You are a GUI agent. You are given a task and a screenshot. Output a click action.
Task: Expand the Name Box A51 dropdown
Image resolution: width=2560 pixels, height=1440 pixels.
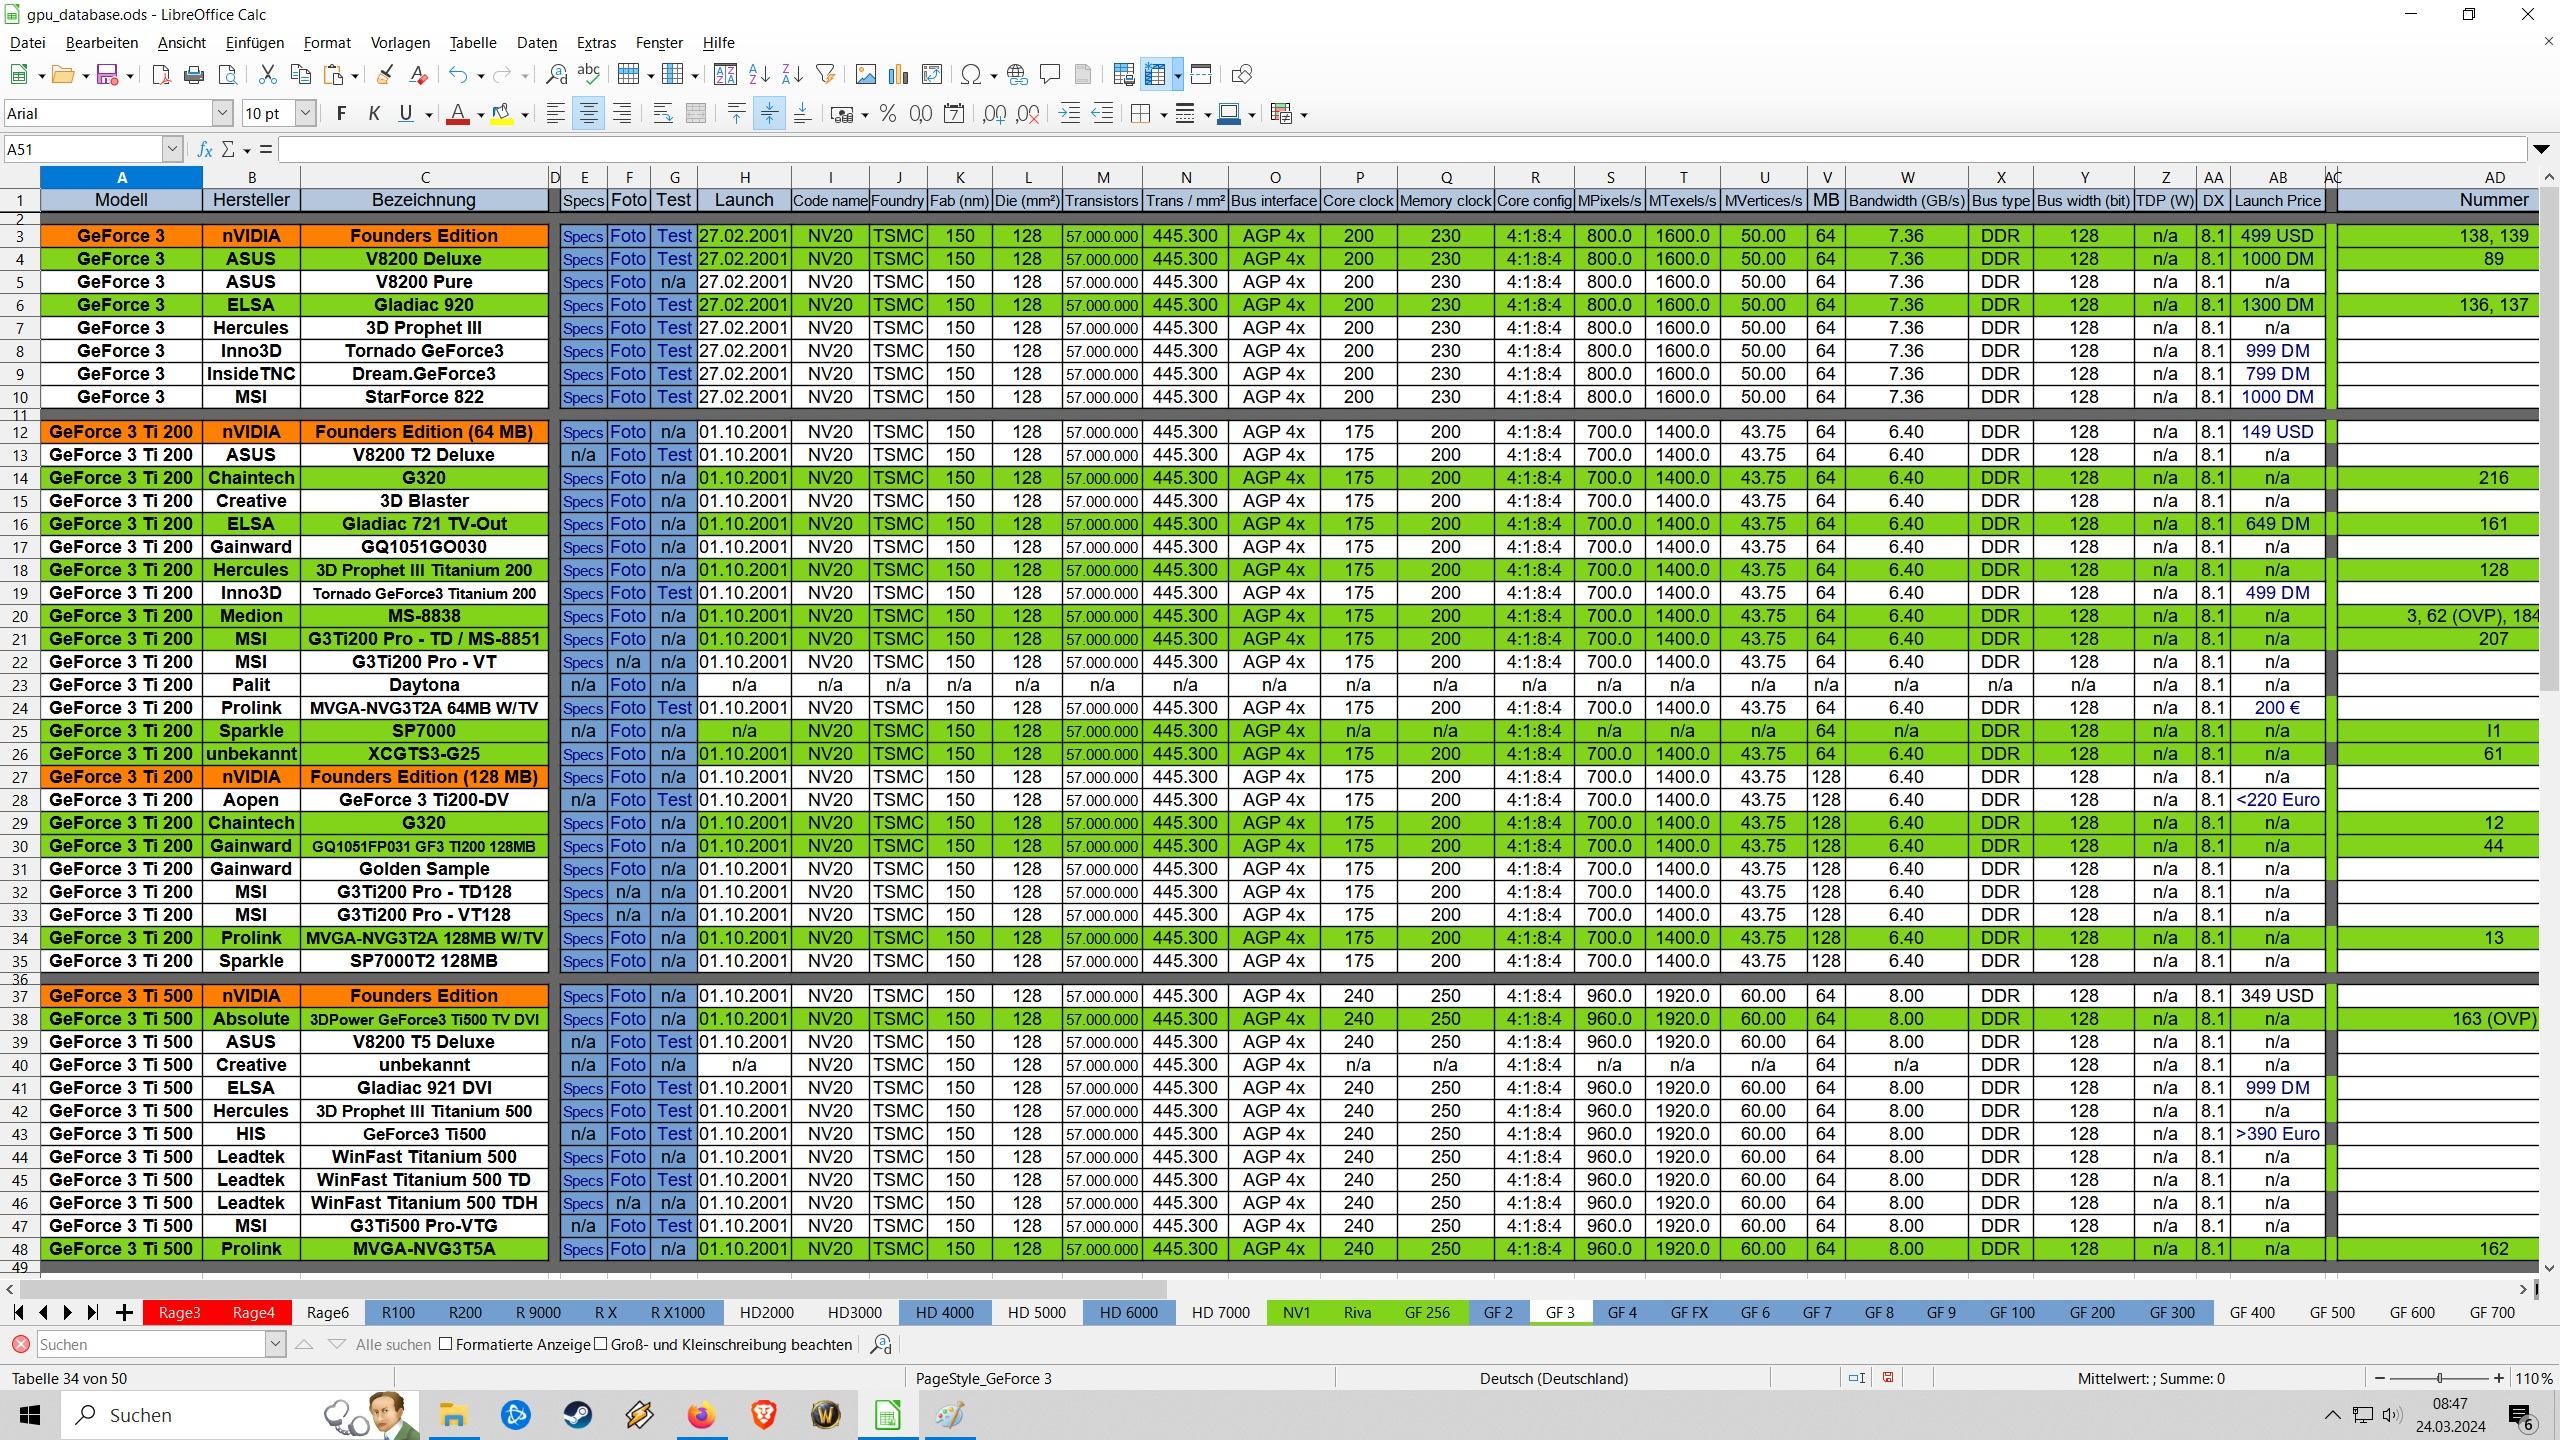click(x=172, y=150)
